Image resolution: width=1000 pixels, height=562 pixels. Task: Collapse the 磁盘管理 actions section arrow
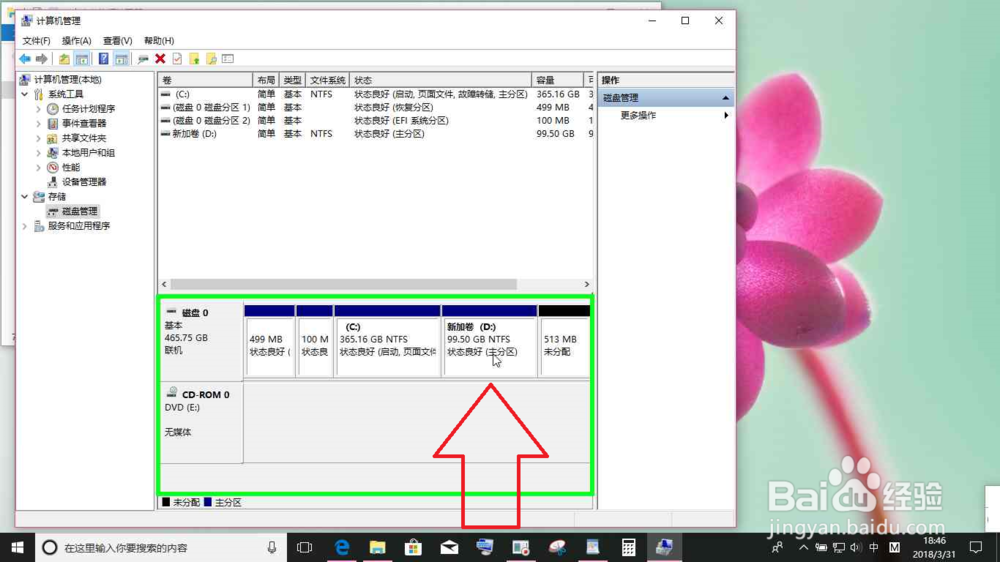pos(725,98)
